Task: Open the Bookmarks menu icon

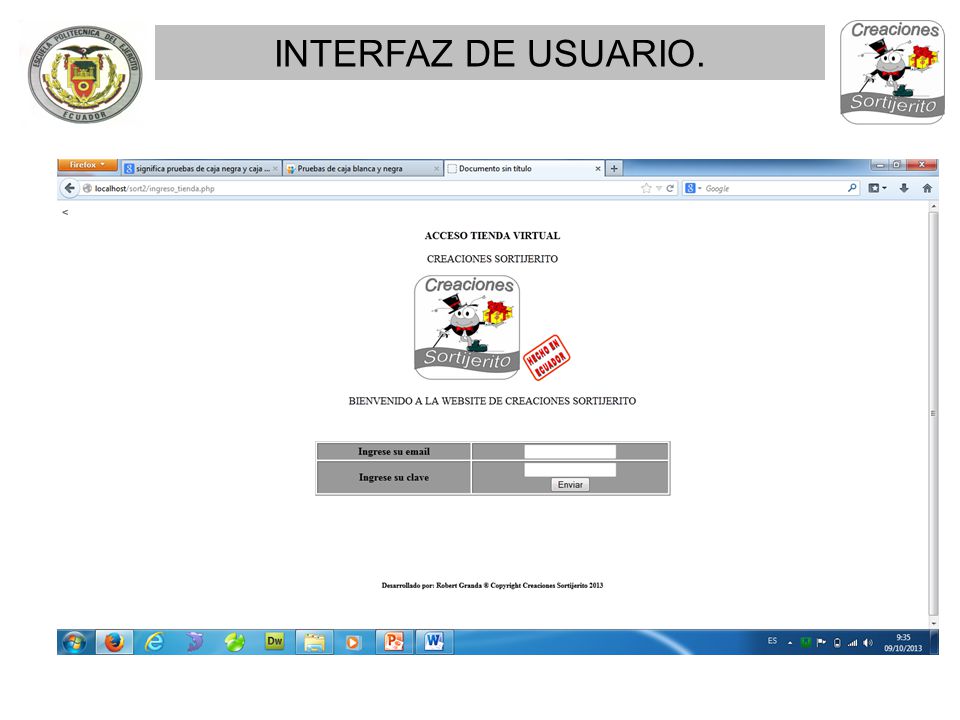Action: pyautogui.click(x=874, y=188)
